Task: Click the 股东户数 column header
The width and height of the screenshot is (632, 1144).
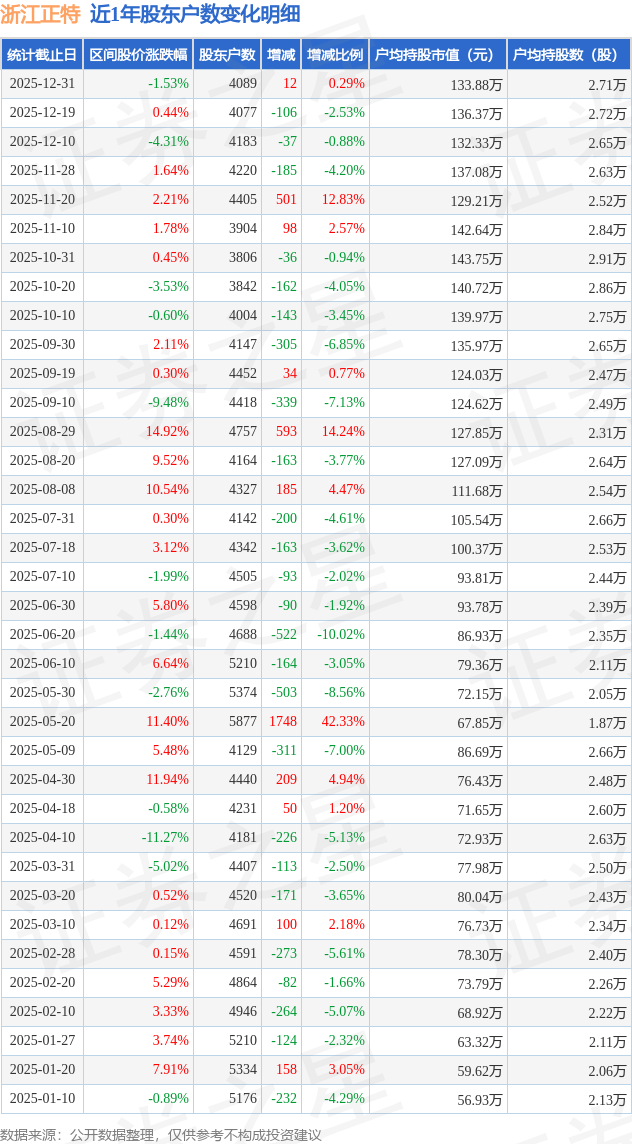Action: (x=227, y=55)
